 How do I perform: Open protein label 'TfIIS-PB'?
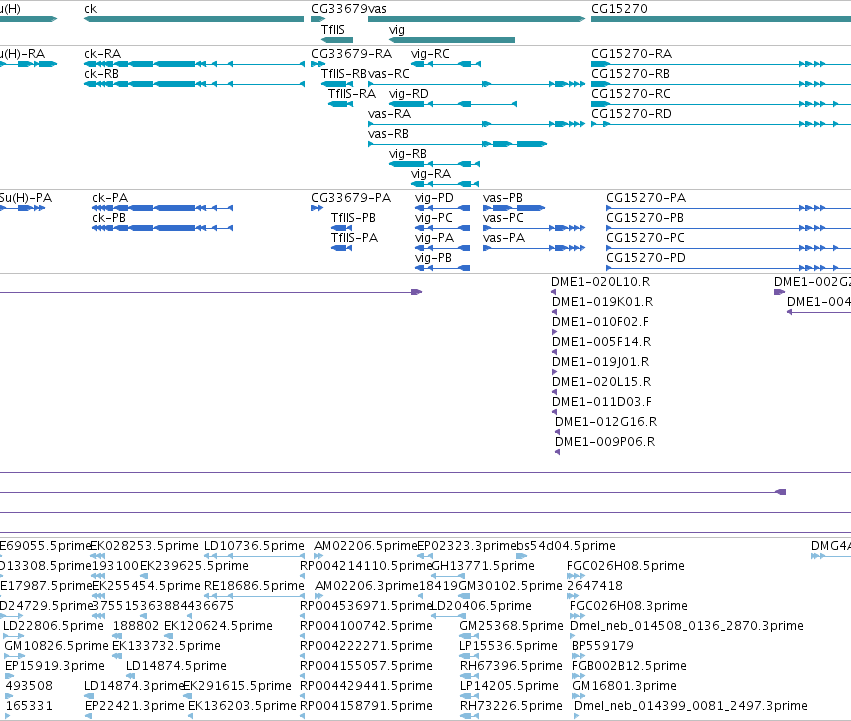(x=353, y=218)
